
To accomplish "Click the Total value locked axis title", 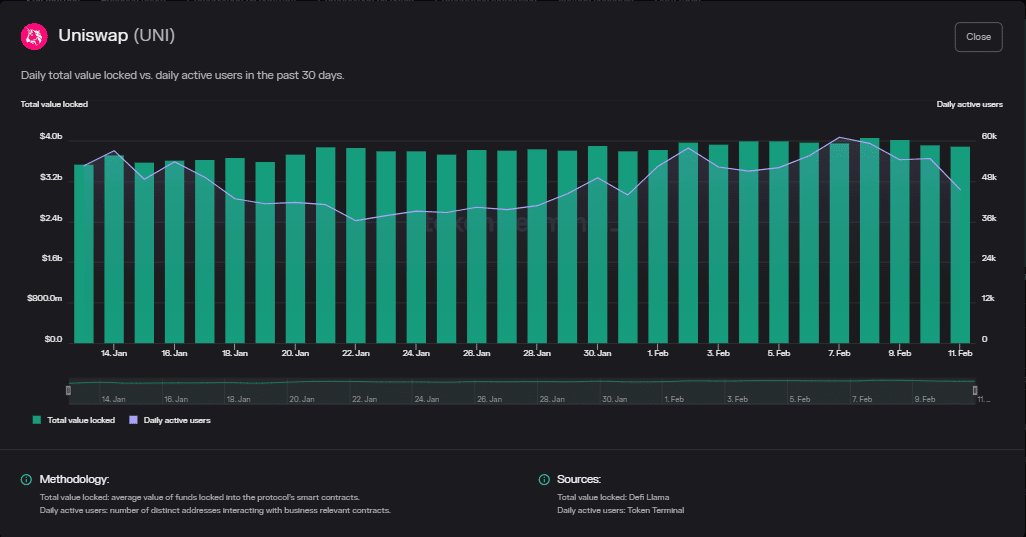I will [54, 104].
